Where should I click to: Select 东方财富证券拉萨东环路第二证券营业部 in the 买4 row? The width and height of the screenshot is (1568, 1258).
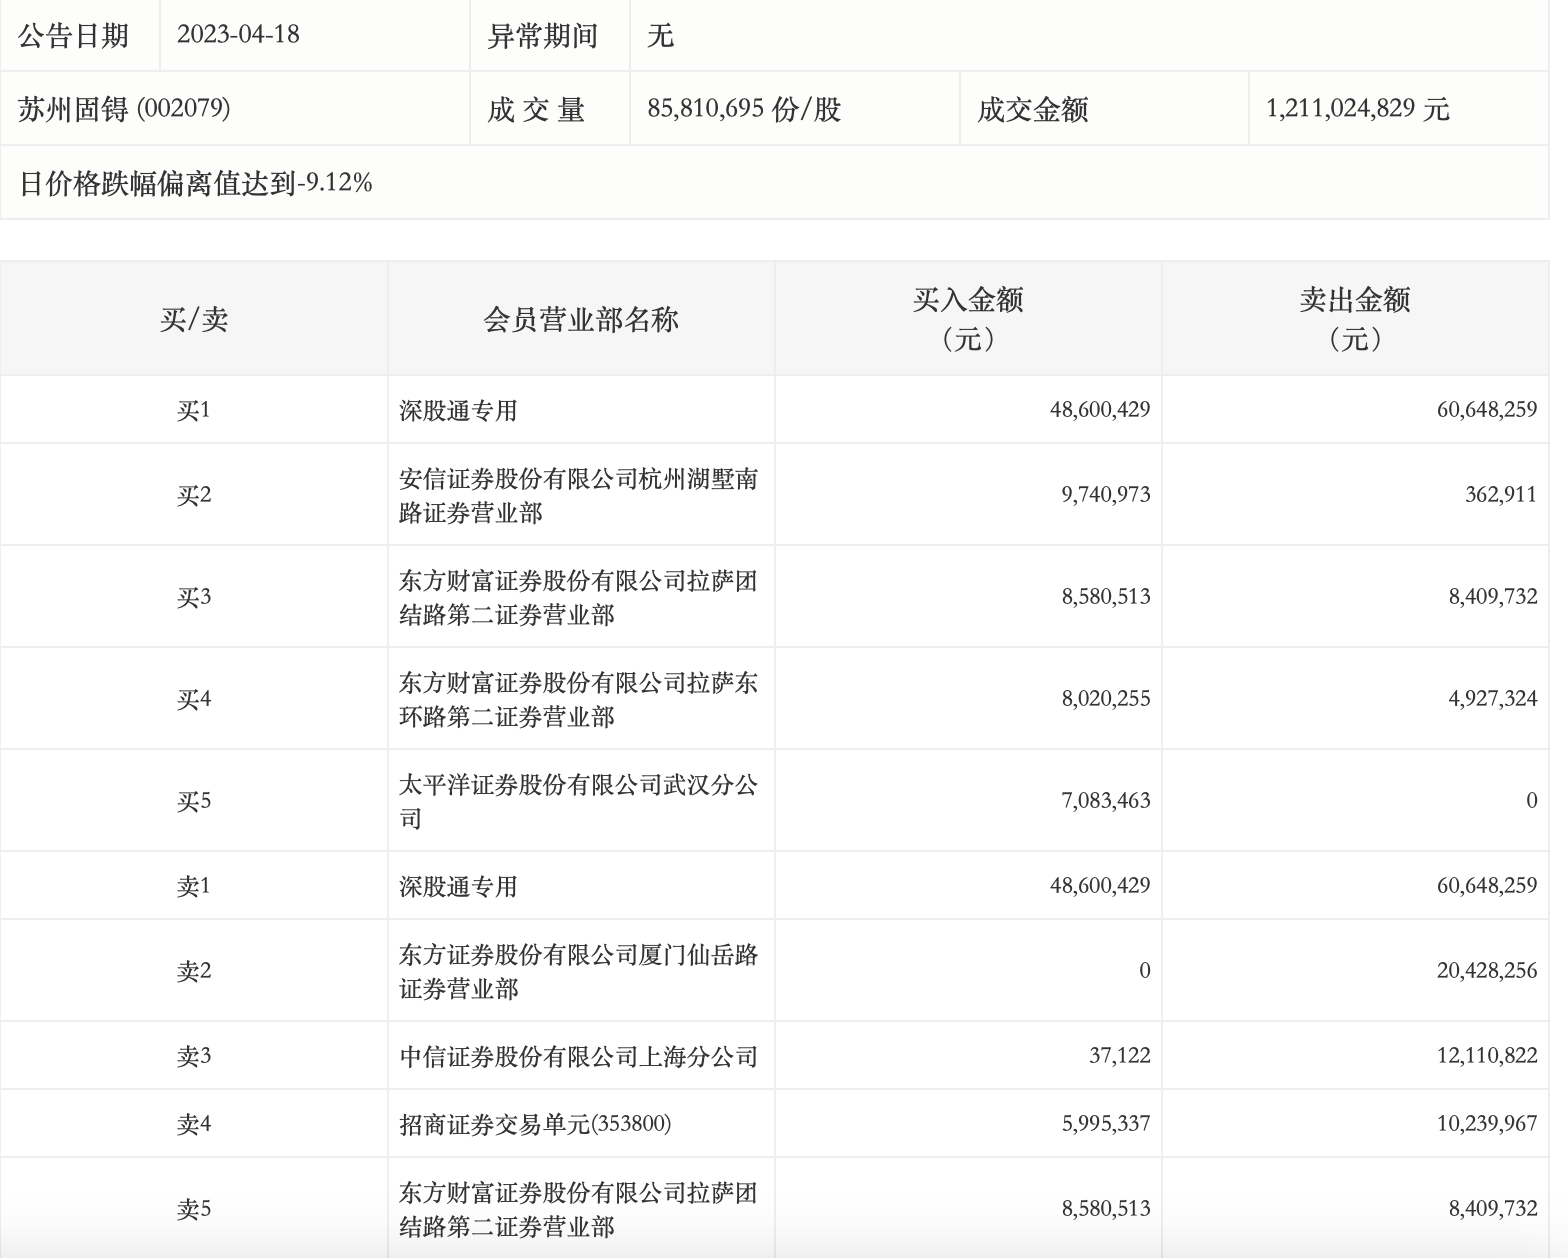click(578, 700)
